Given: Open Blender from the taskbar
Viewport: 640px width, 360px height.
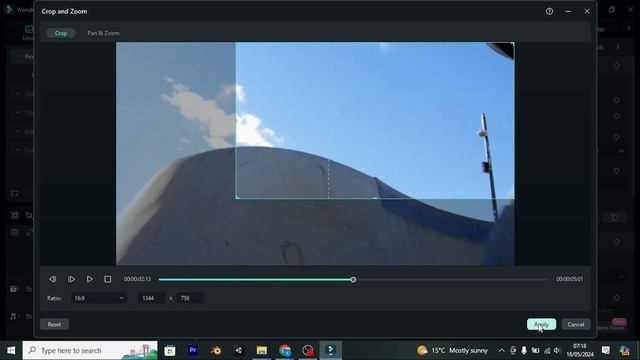Looking at the screenshot, I should tap(216, 350).
